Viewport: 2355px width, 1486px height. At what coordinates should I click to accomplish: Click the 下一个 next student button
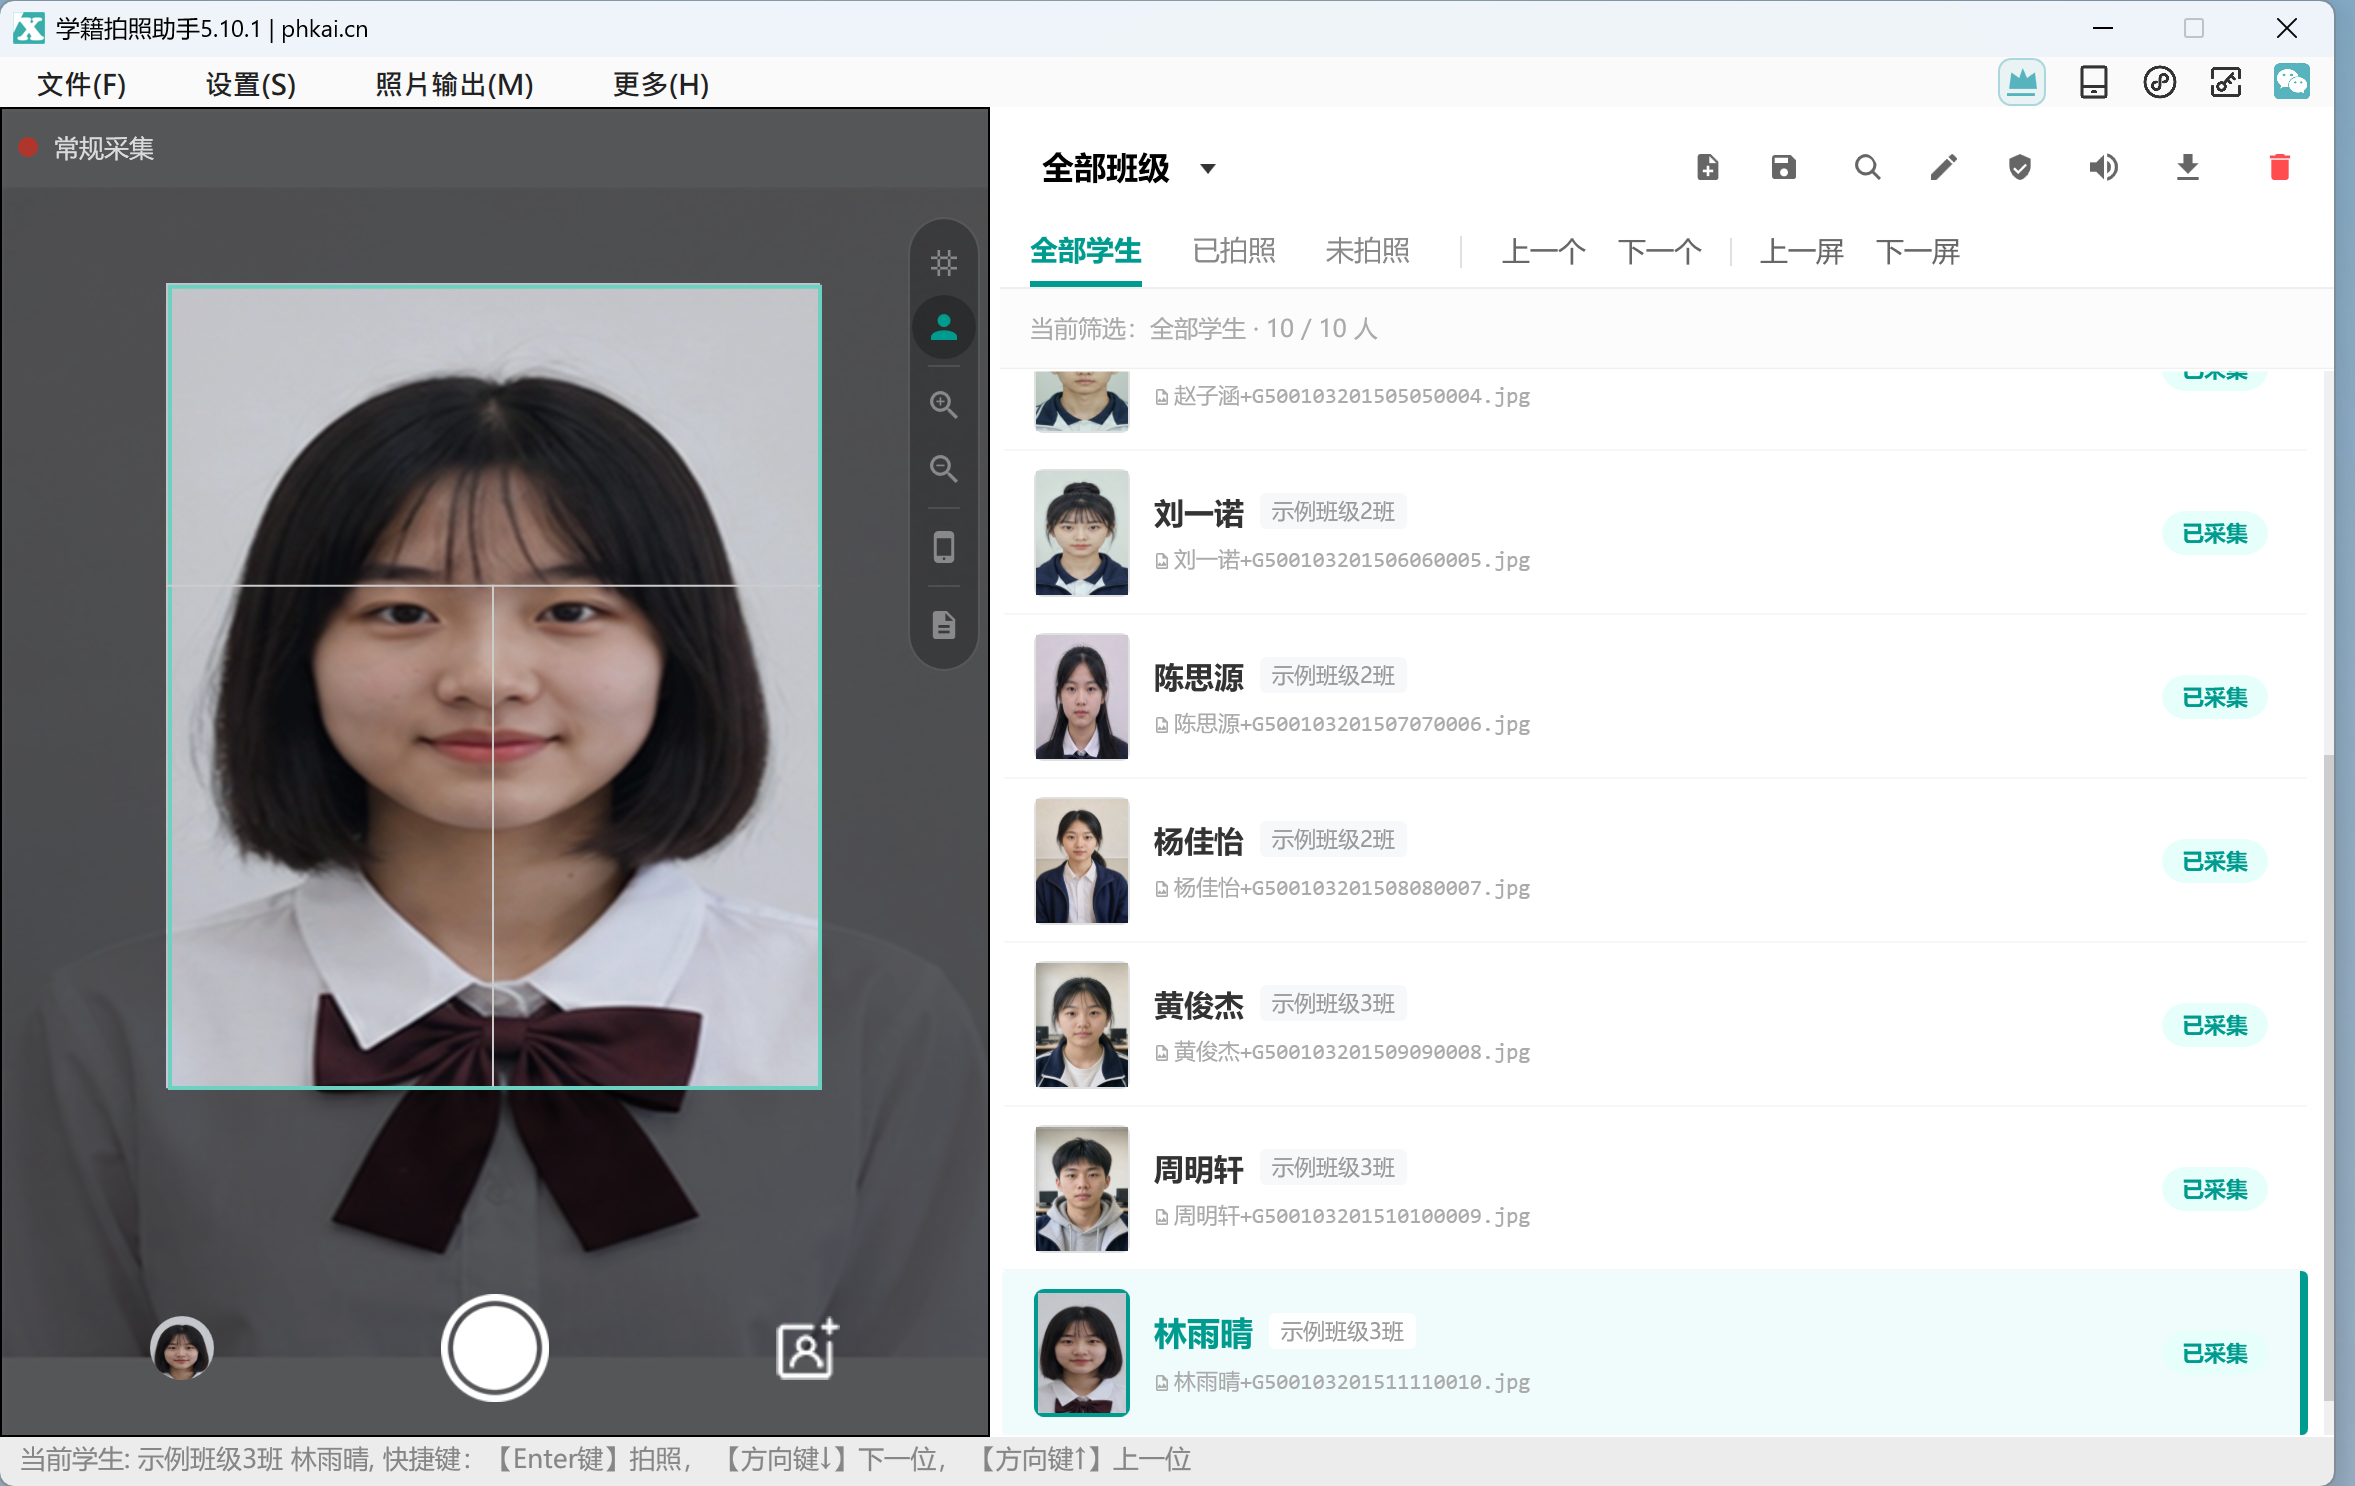point(1659,251)
